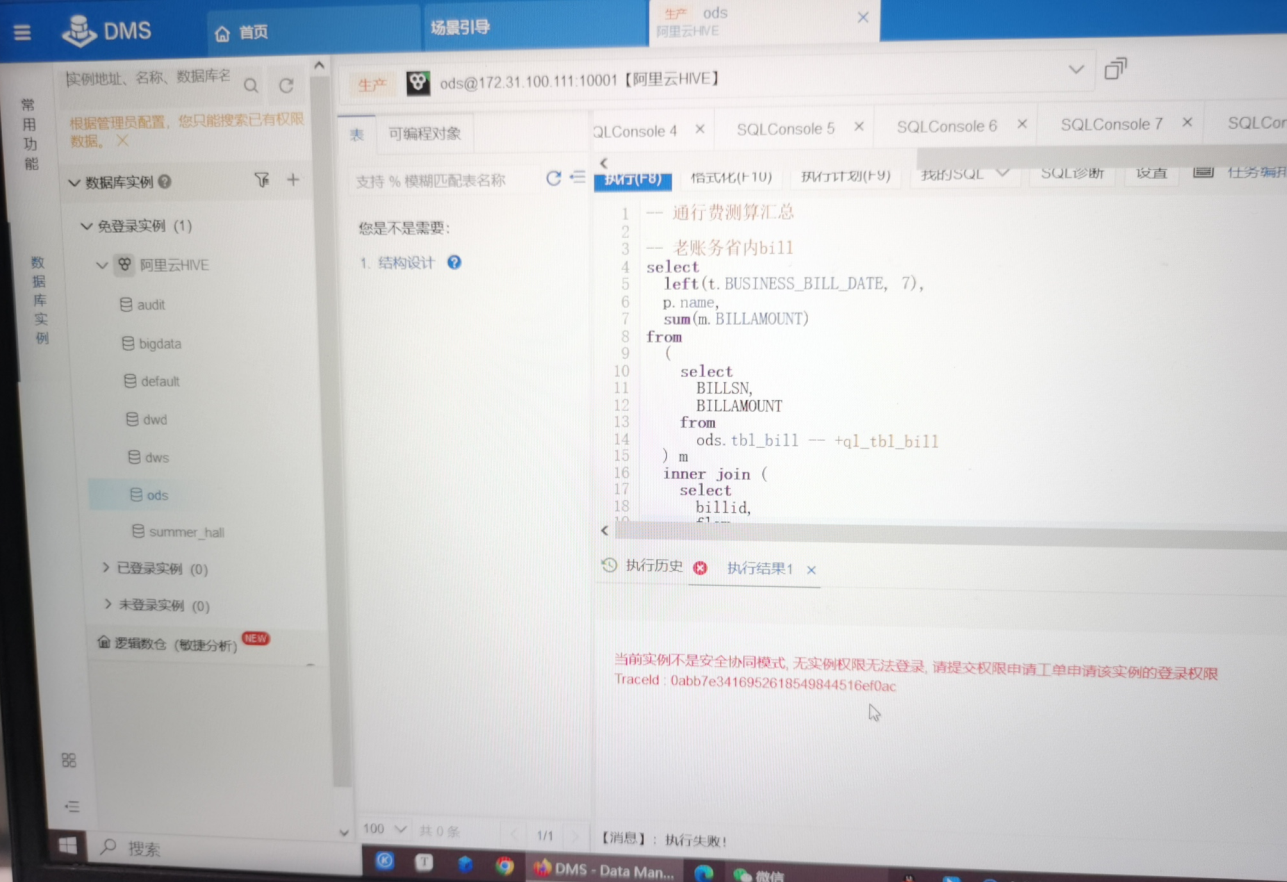This screenshot has width=1287, height=882.
Task: Click the collapse sidebar icon at bottom left
Action: (x=72, y=806)
